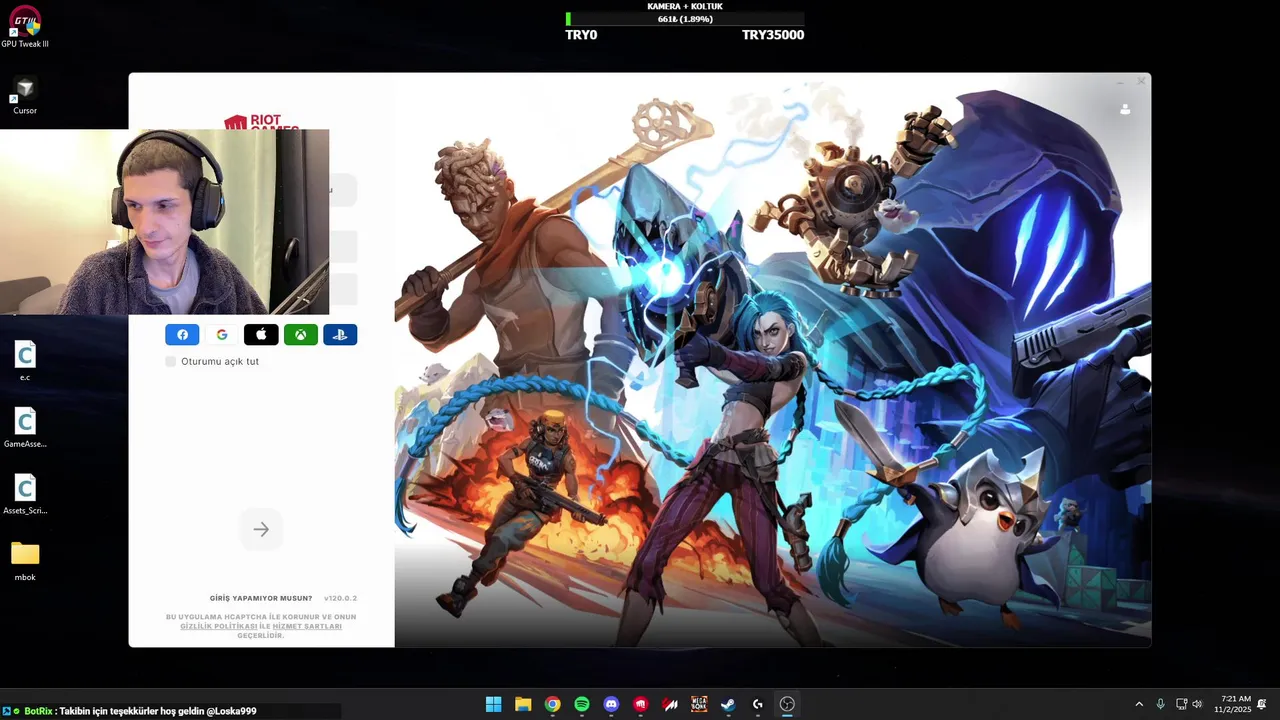Open the clock showing 7:21 AM
The width and height of the screenshot is (1280, 720).
1233,704
